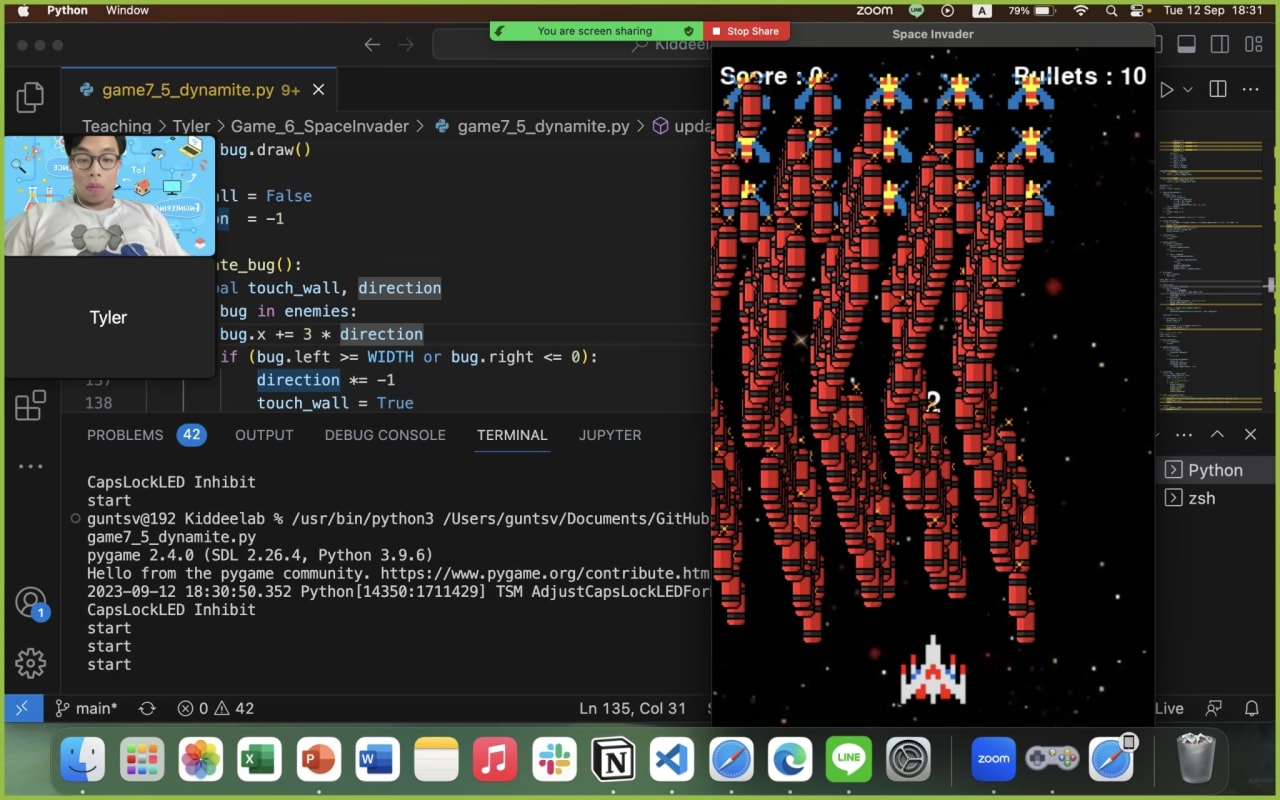1280x800 pixels.
Task: Open notifications bell in status bar
Action: (1251, 708)
